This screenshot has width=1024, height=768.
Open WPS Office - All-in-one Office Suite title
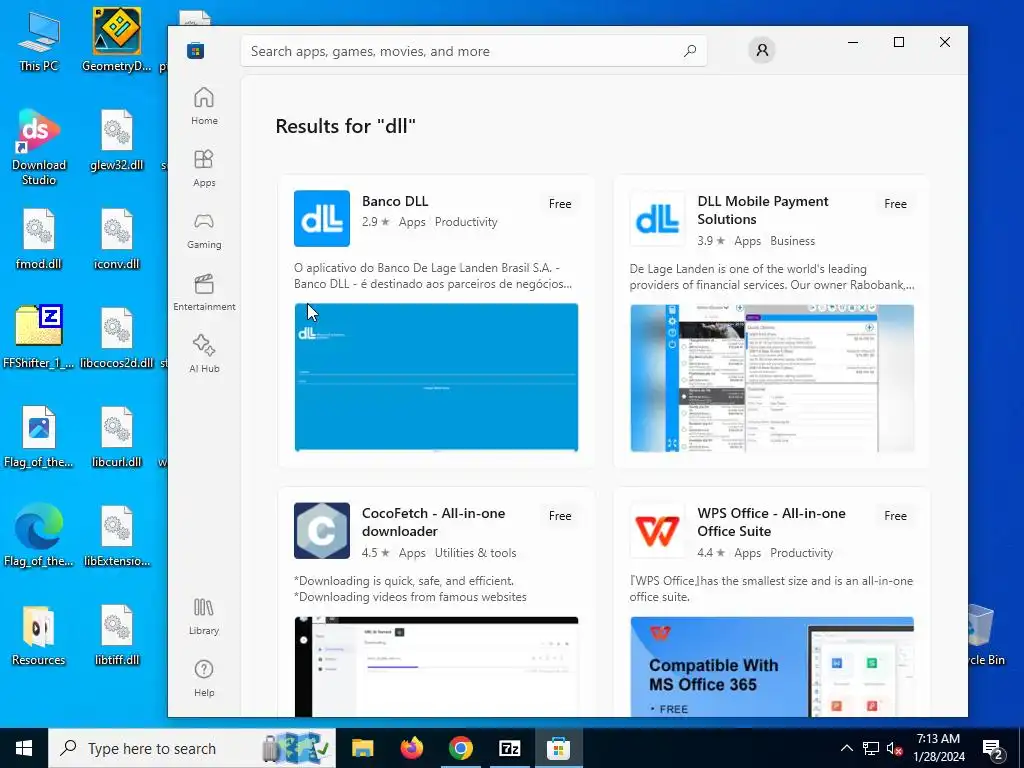(771, 522)
